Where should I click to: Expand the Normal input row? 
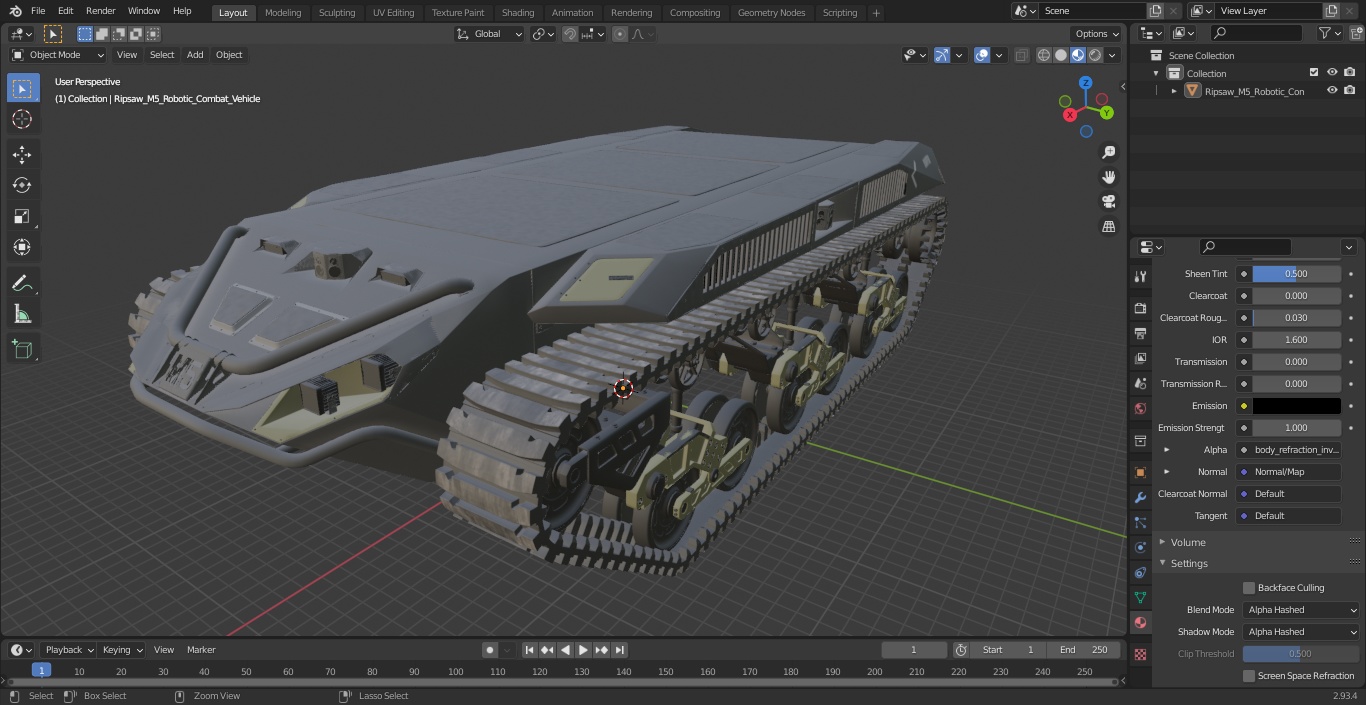[1167, 472]
